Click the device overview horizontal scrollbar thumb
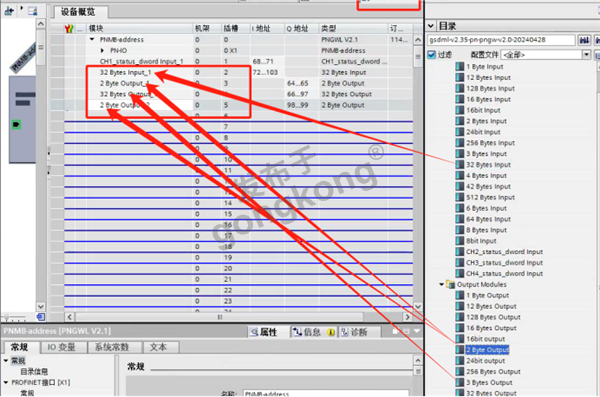 (219, 317)
